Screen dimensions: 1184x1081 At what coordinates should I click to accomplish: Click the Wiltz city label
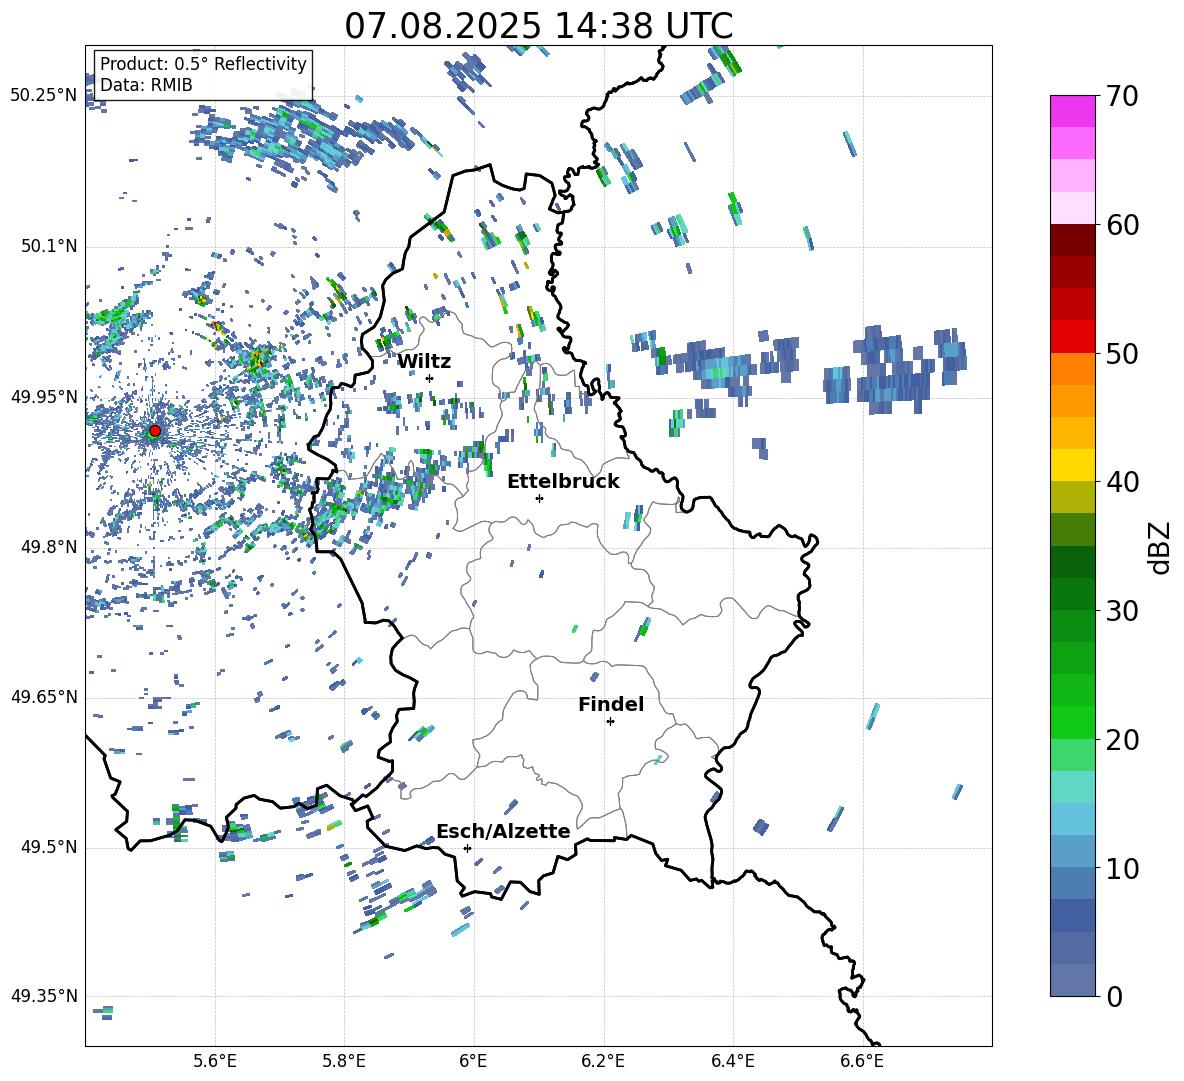(424, 362)
